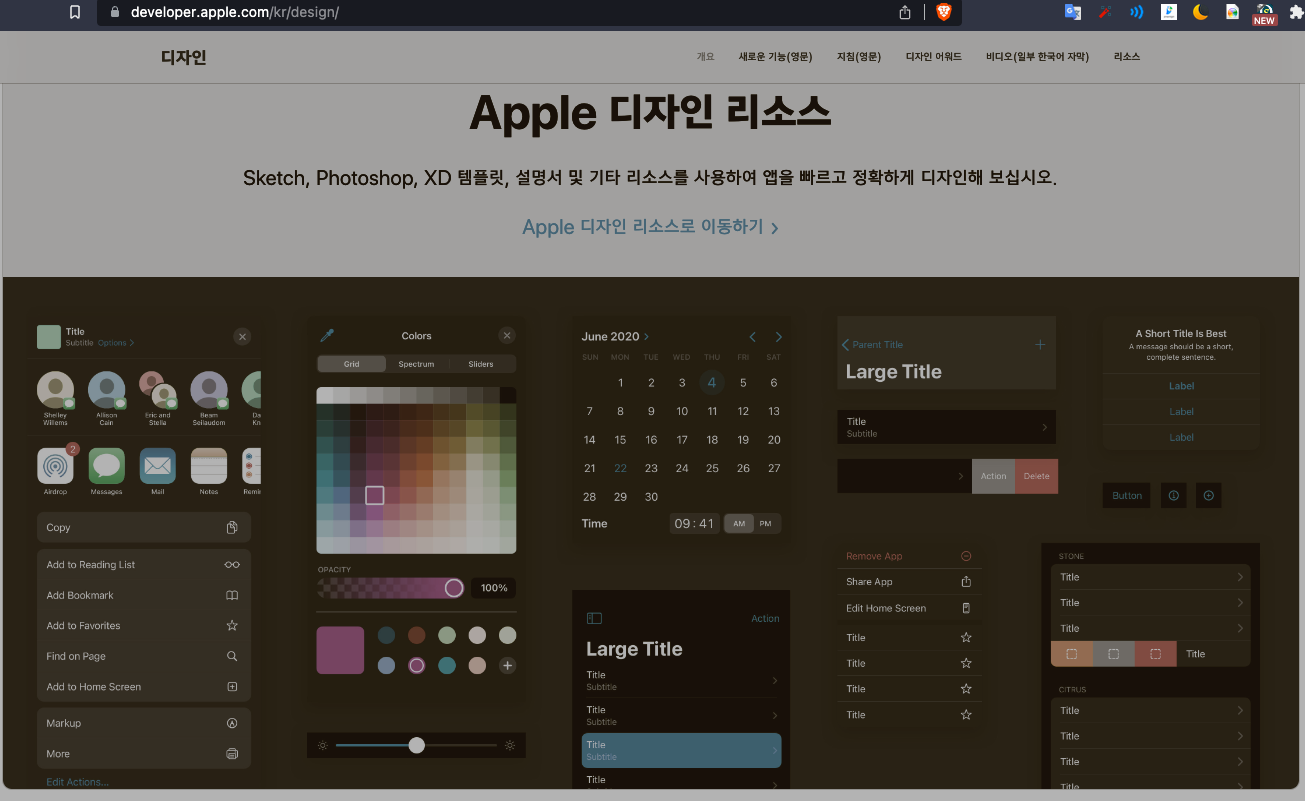Click the Add to Favorites star icon
The image size is (1305, 801).
(x=232, y=626)
